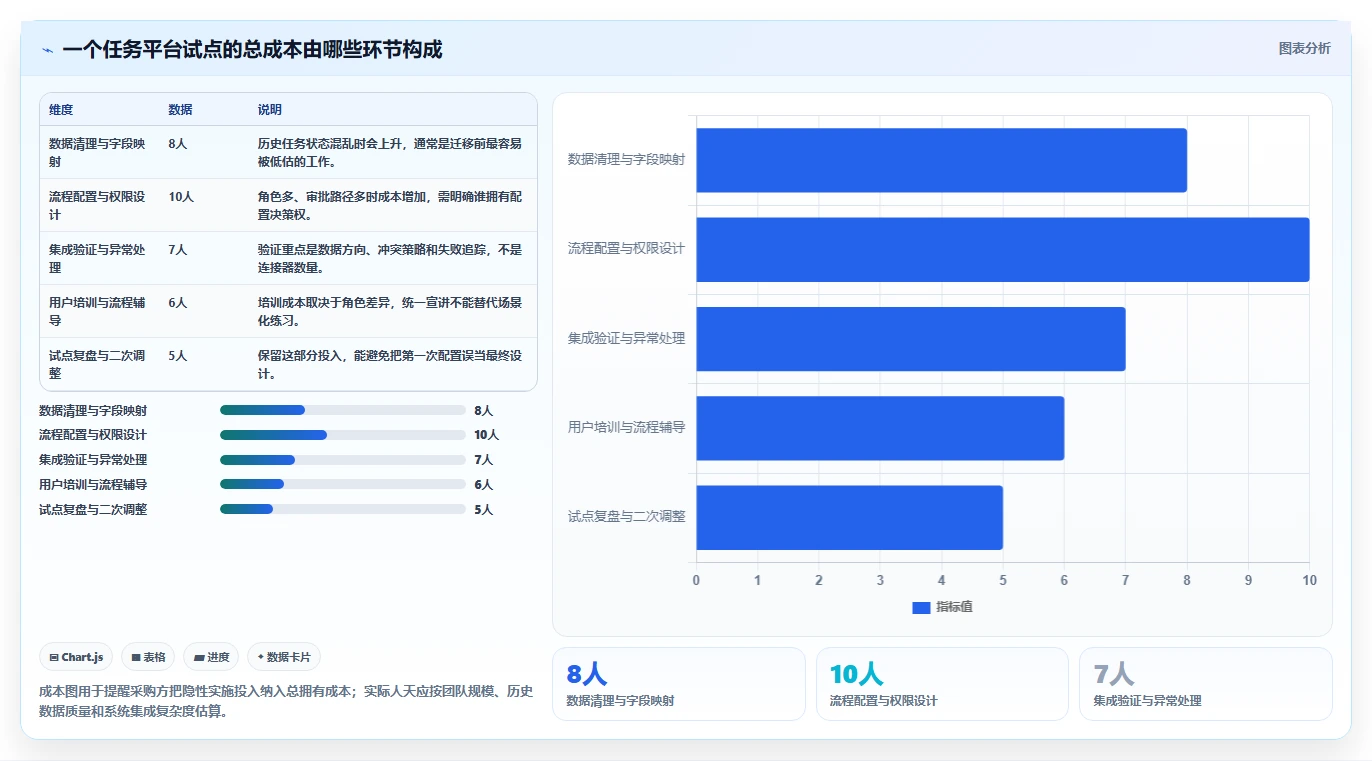Image resolution: width=1372 pixels, height=761 pixels.
Task: Click the 数据清理与字段映射 progress bar
Action: [343, 410]
